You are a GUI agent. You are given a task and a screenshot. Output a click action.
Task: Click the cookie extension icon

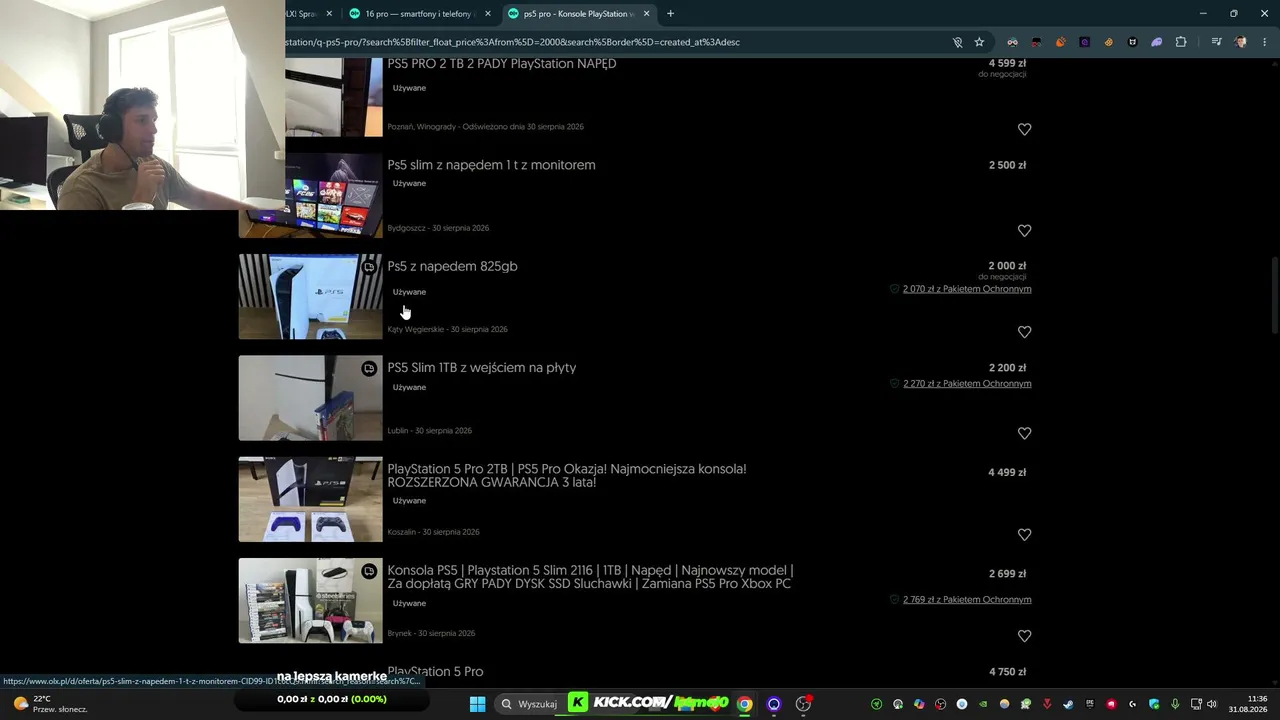coord(1108,42)
